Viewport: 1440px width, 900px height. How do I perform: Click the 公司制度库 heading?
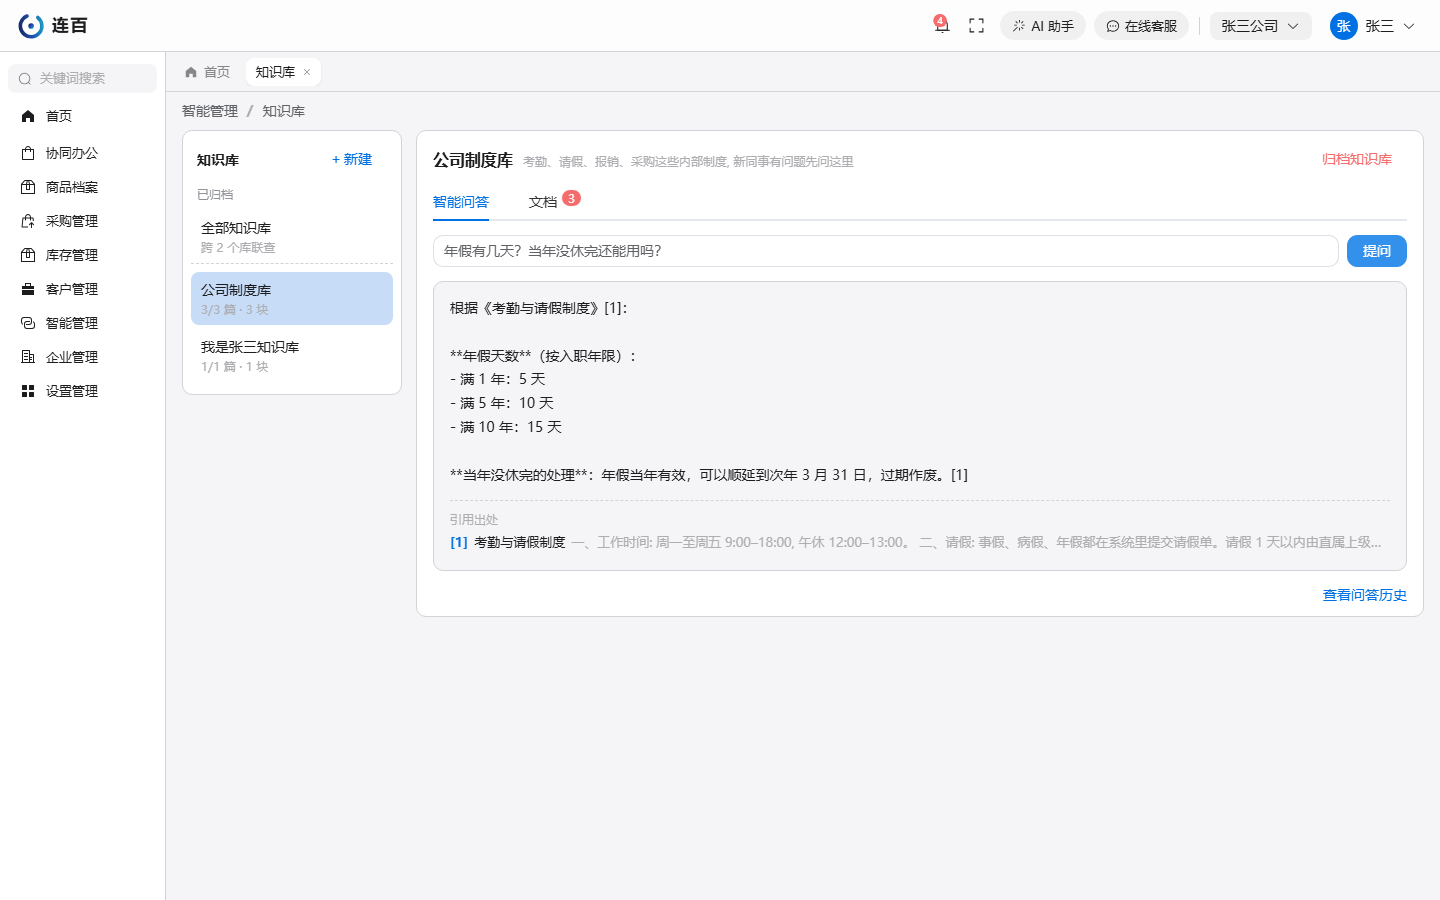(473, 160)
